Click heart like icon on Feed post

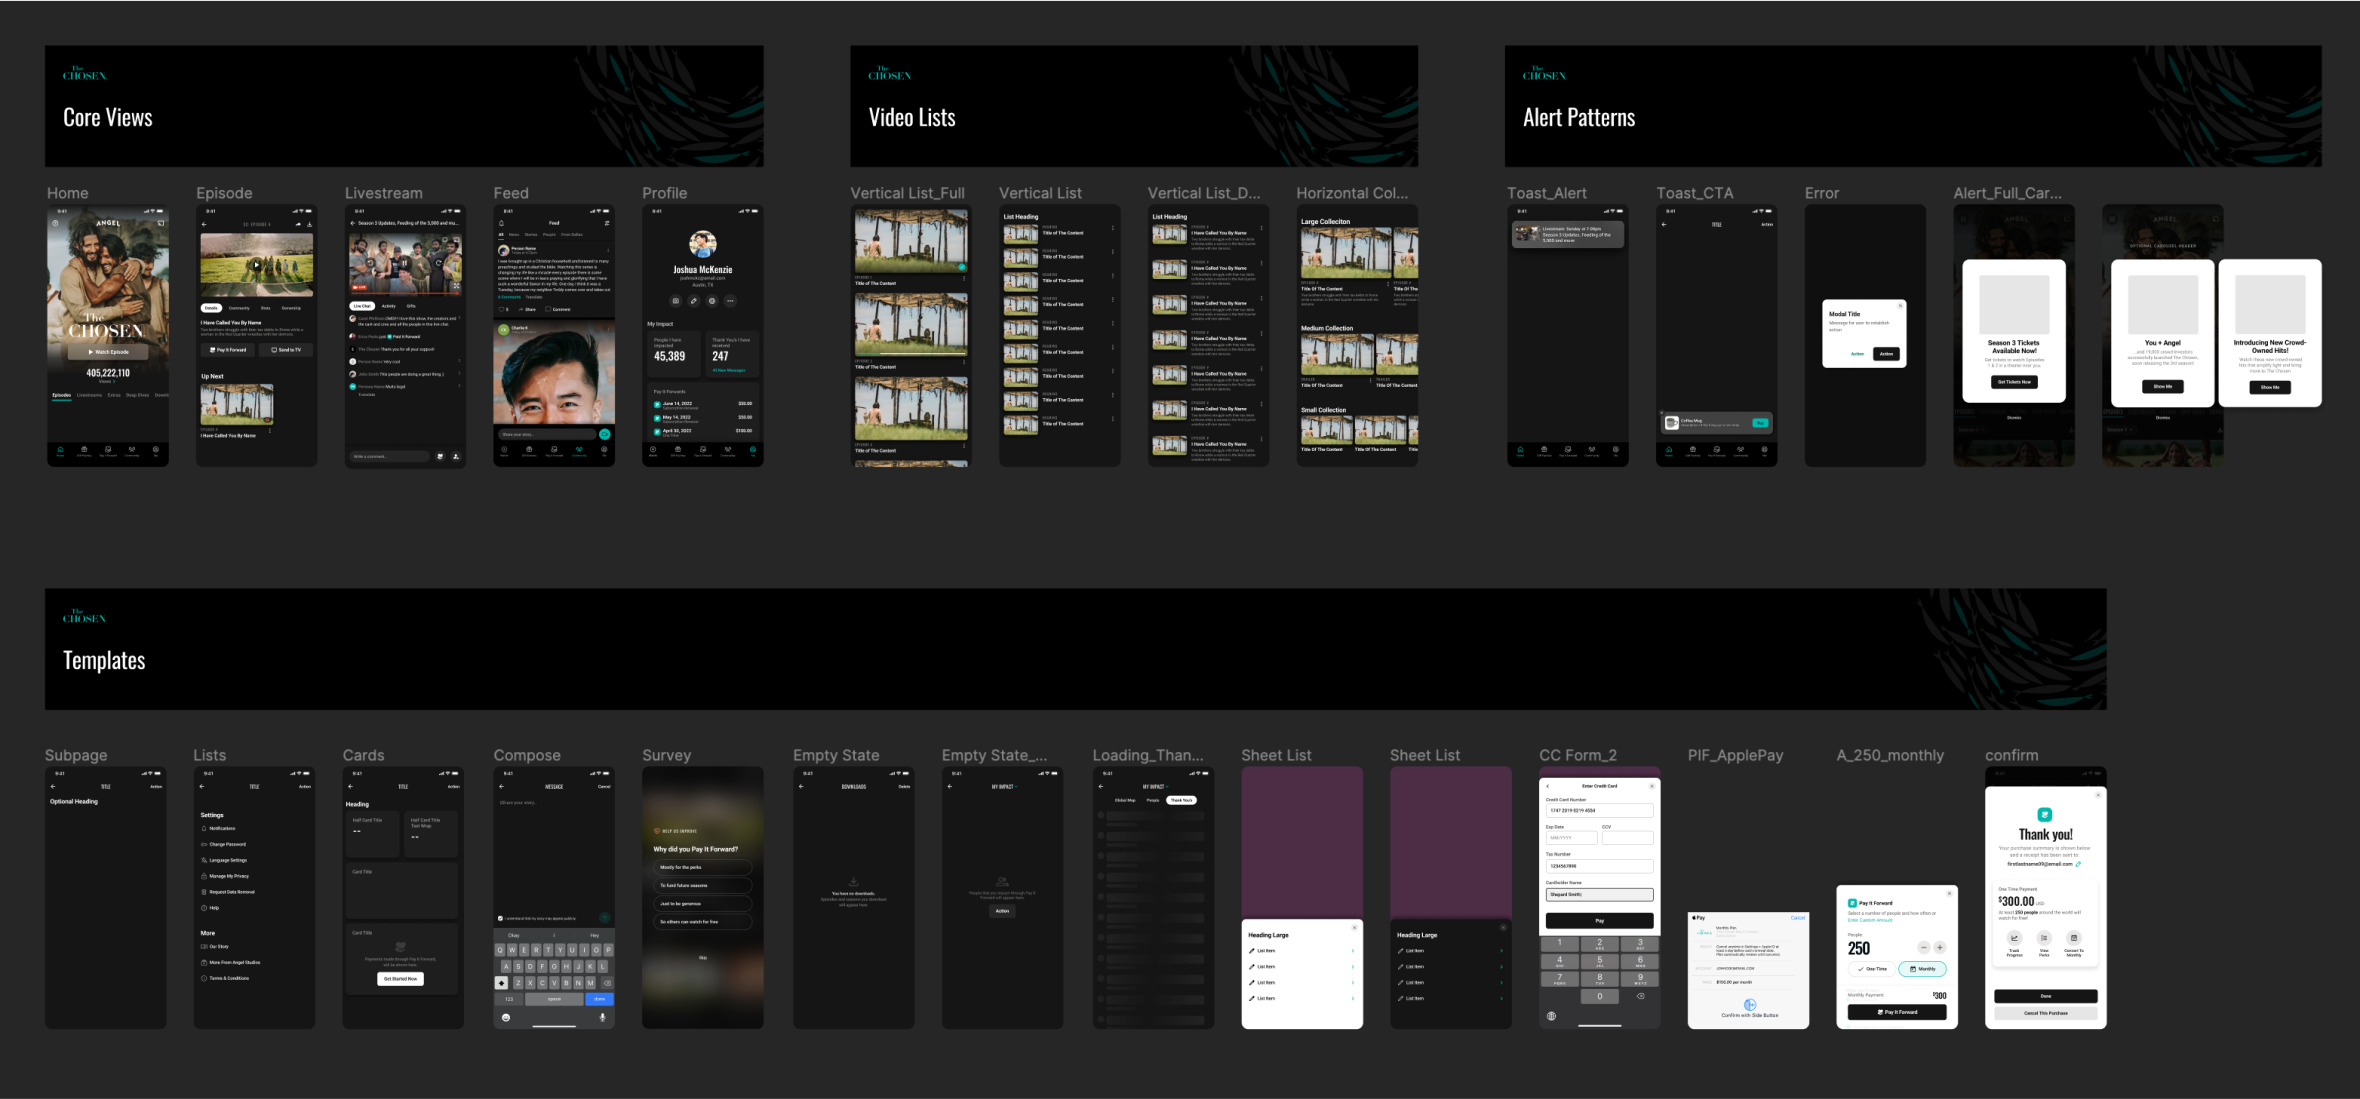pos(501,309)
